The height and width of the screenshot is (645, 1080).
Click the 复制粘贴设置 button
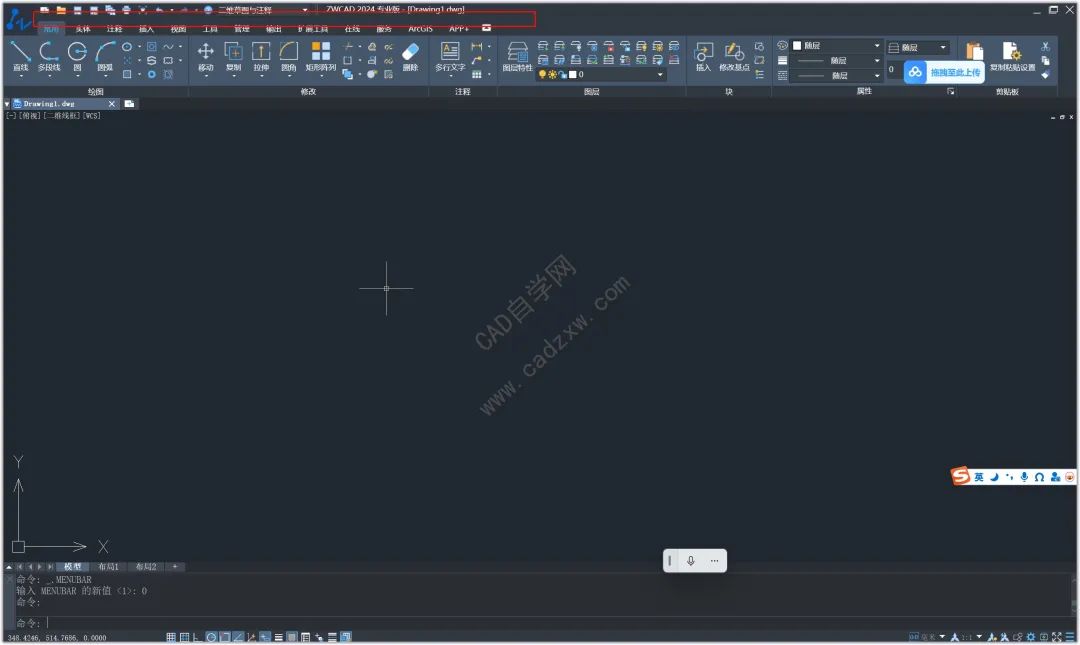pos(1012,57)
